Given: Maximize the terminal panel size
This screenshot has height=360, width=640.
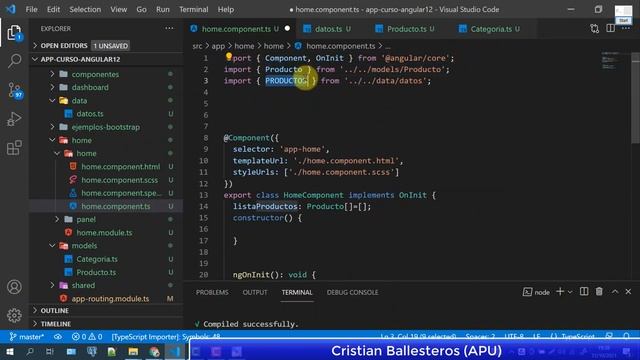Looking at the screenshot, I should point(615,291).
